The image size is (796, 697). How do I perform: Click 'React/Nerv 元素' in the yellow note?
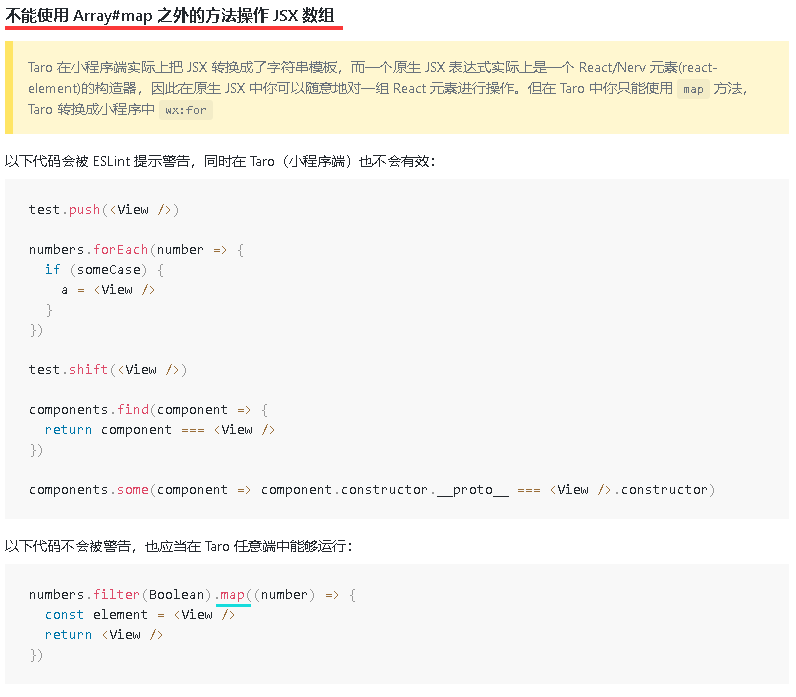628,68
